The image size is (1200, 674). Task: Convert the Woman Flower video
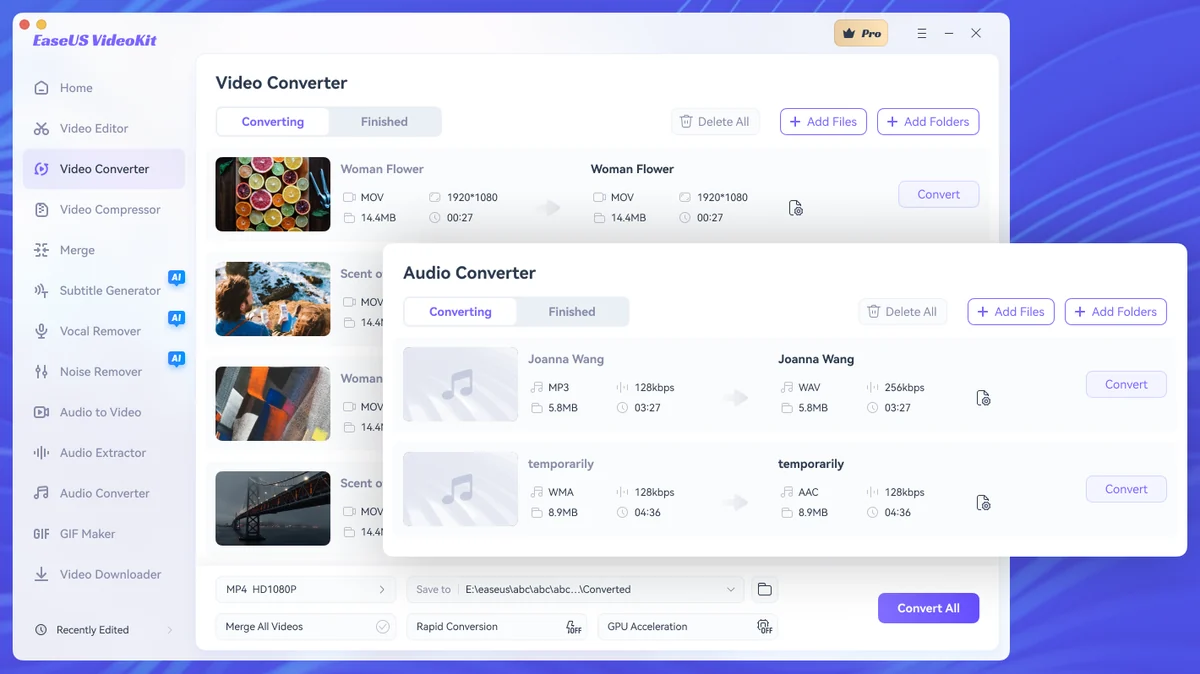[938, 195]
